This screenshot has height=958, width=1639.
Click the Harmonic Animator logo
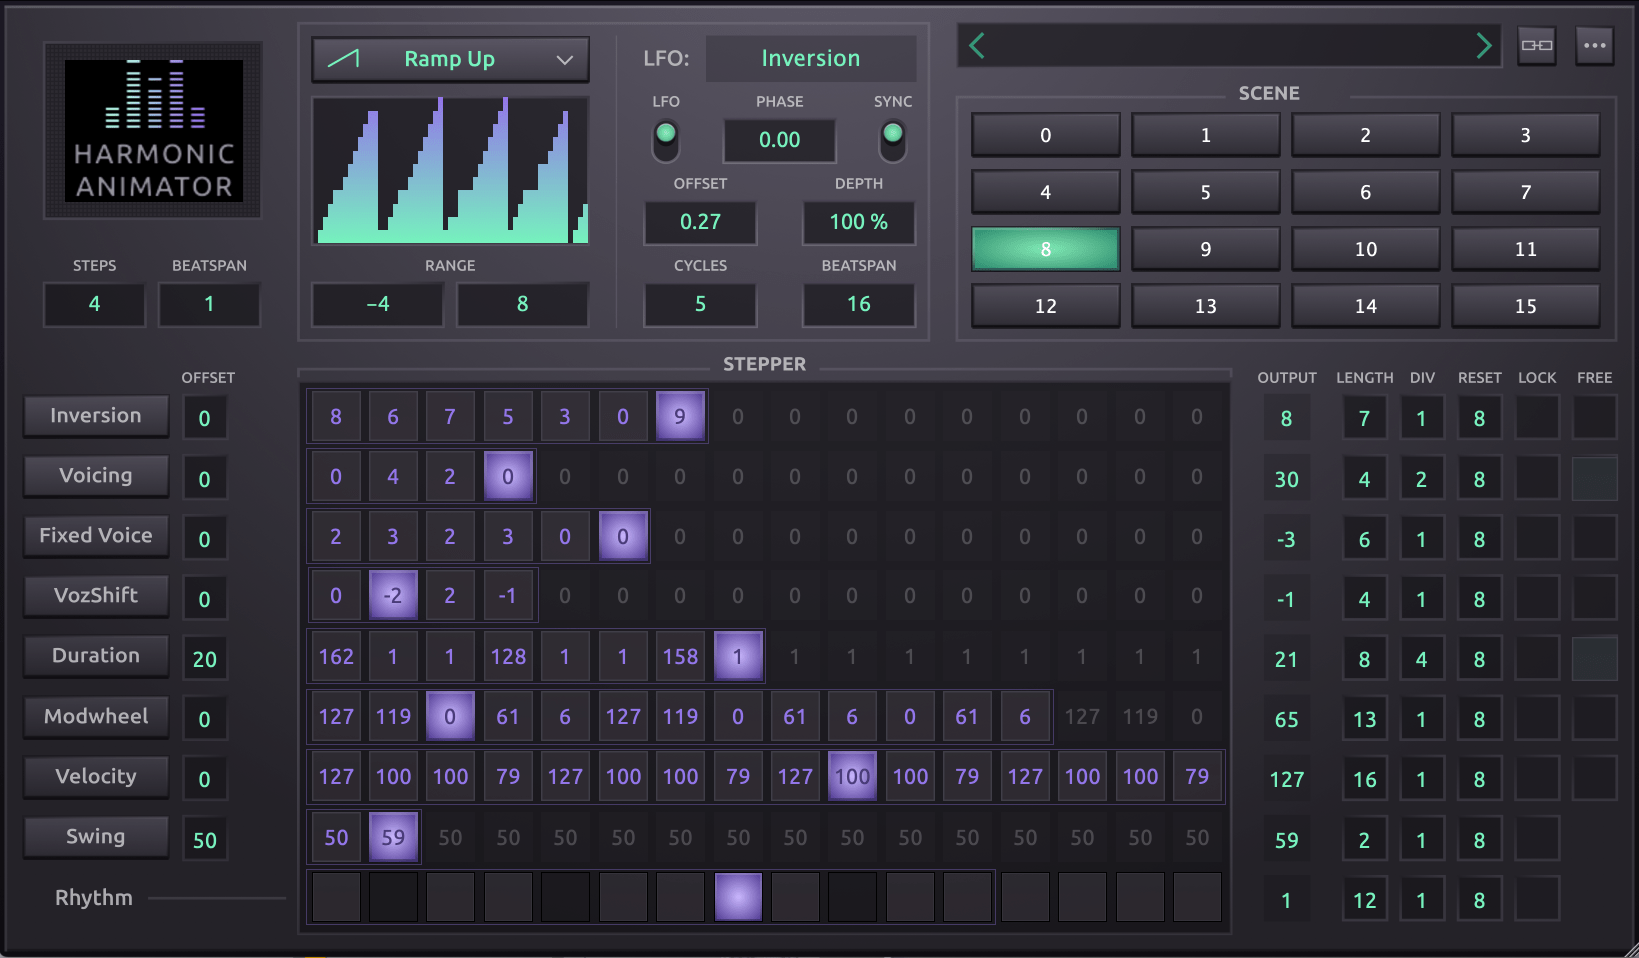tap(153, 130)
